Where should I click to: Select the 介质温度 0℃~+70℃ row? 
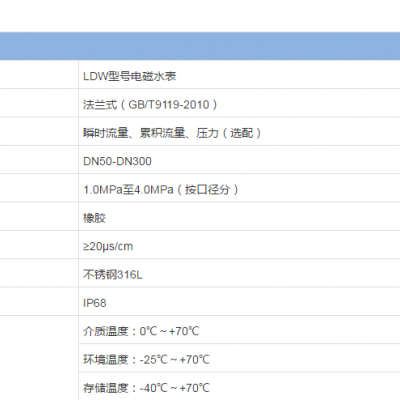[x=239, y=330]
